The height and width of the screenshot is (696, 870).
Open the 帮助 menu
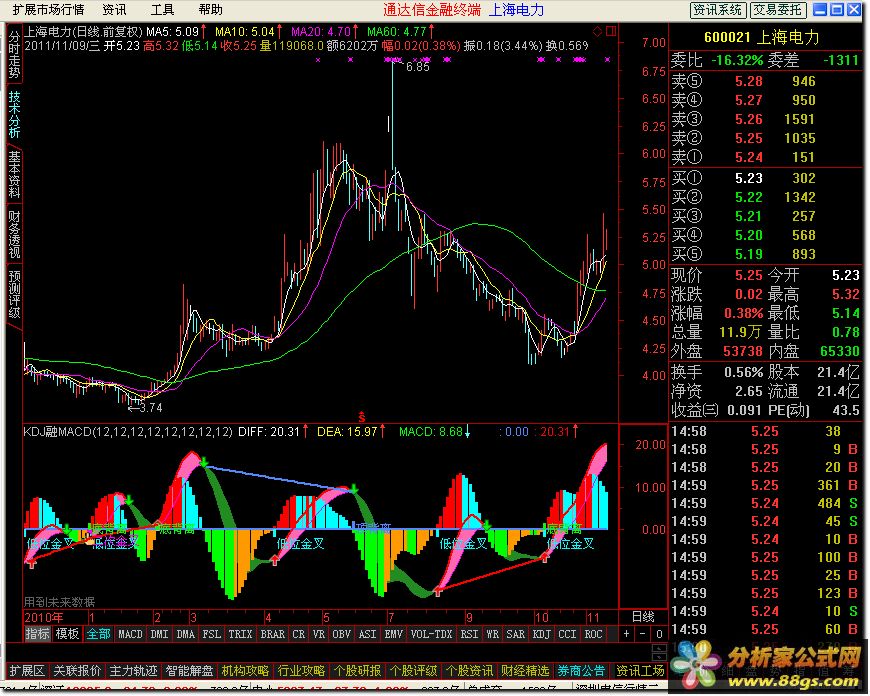pyautogui.click(x=210, y=10)
